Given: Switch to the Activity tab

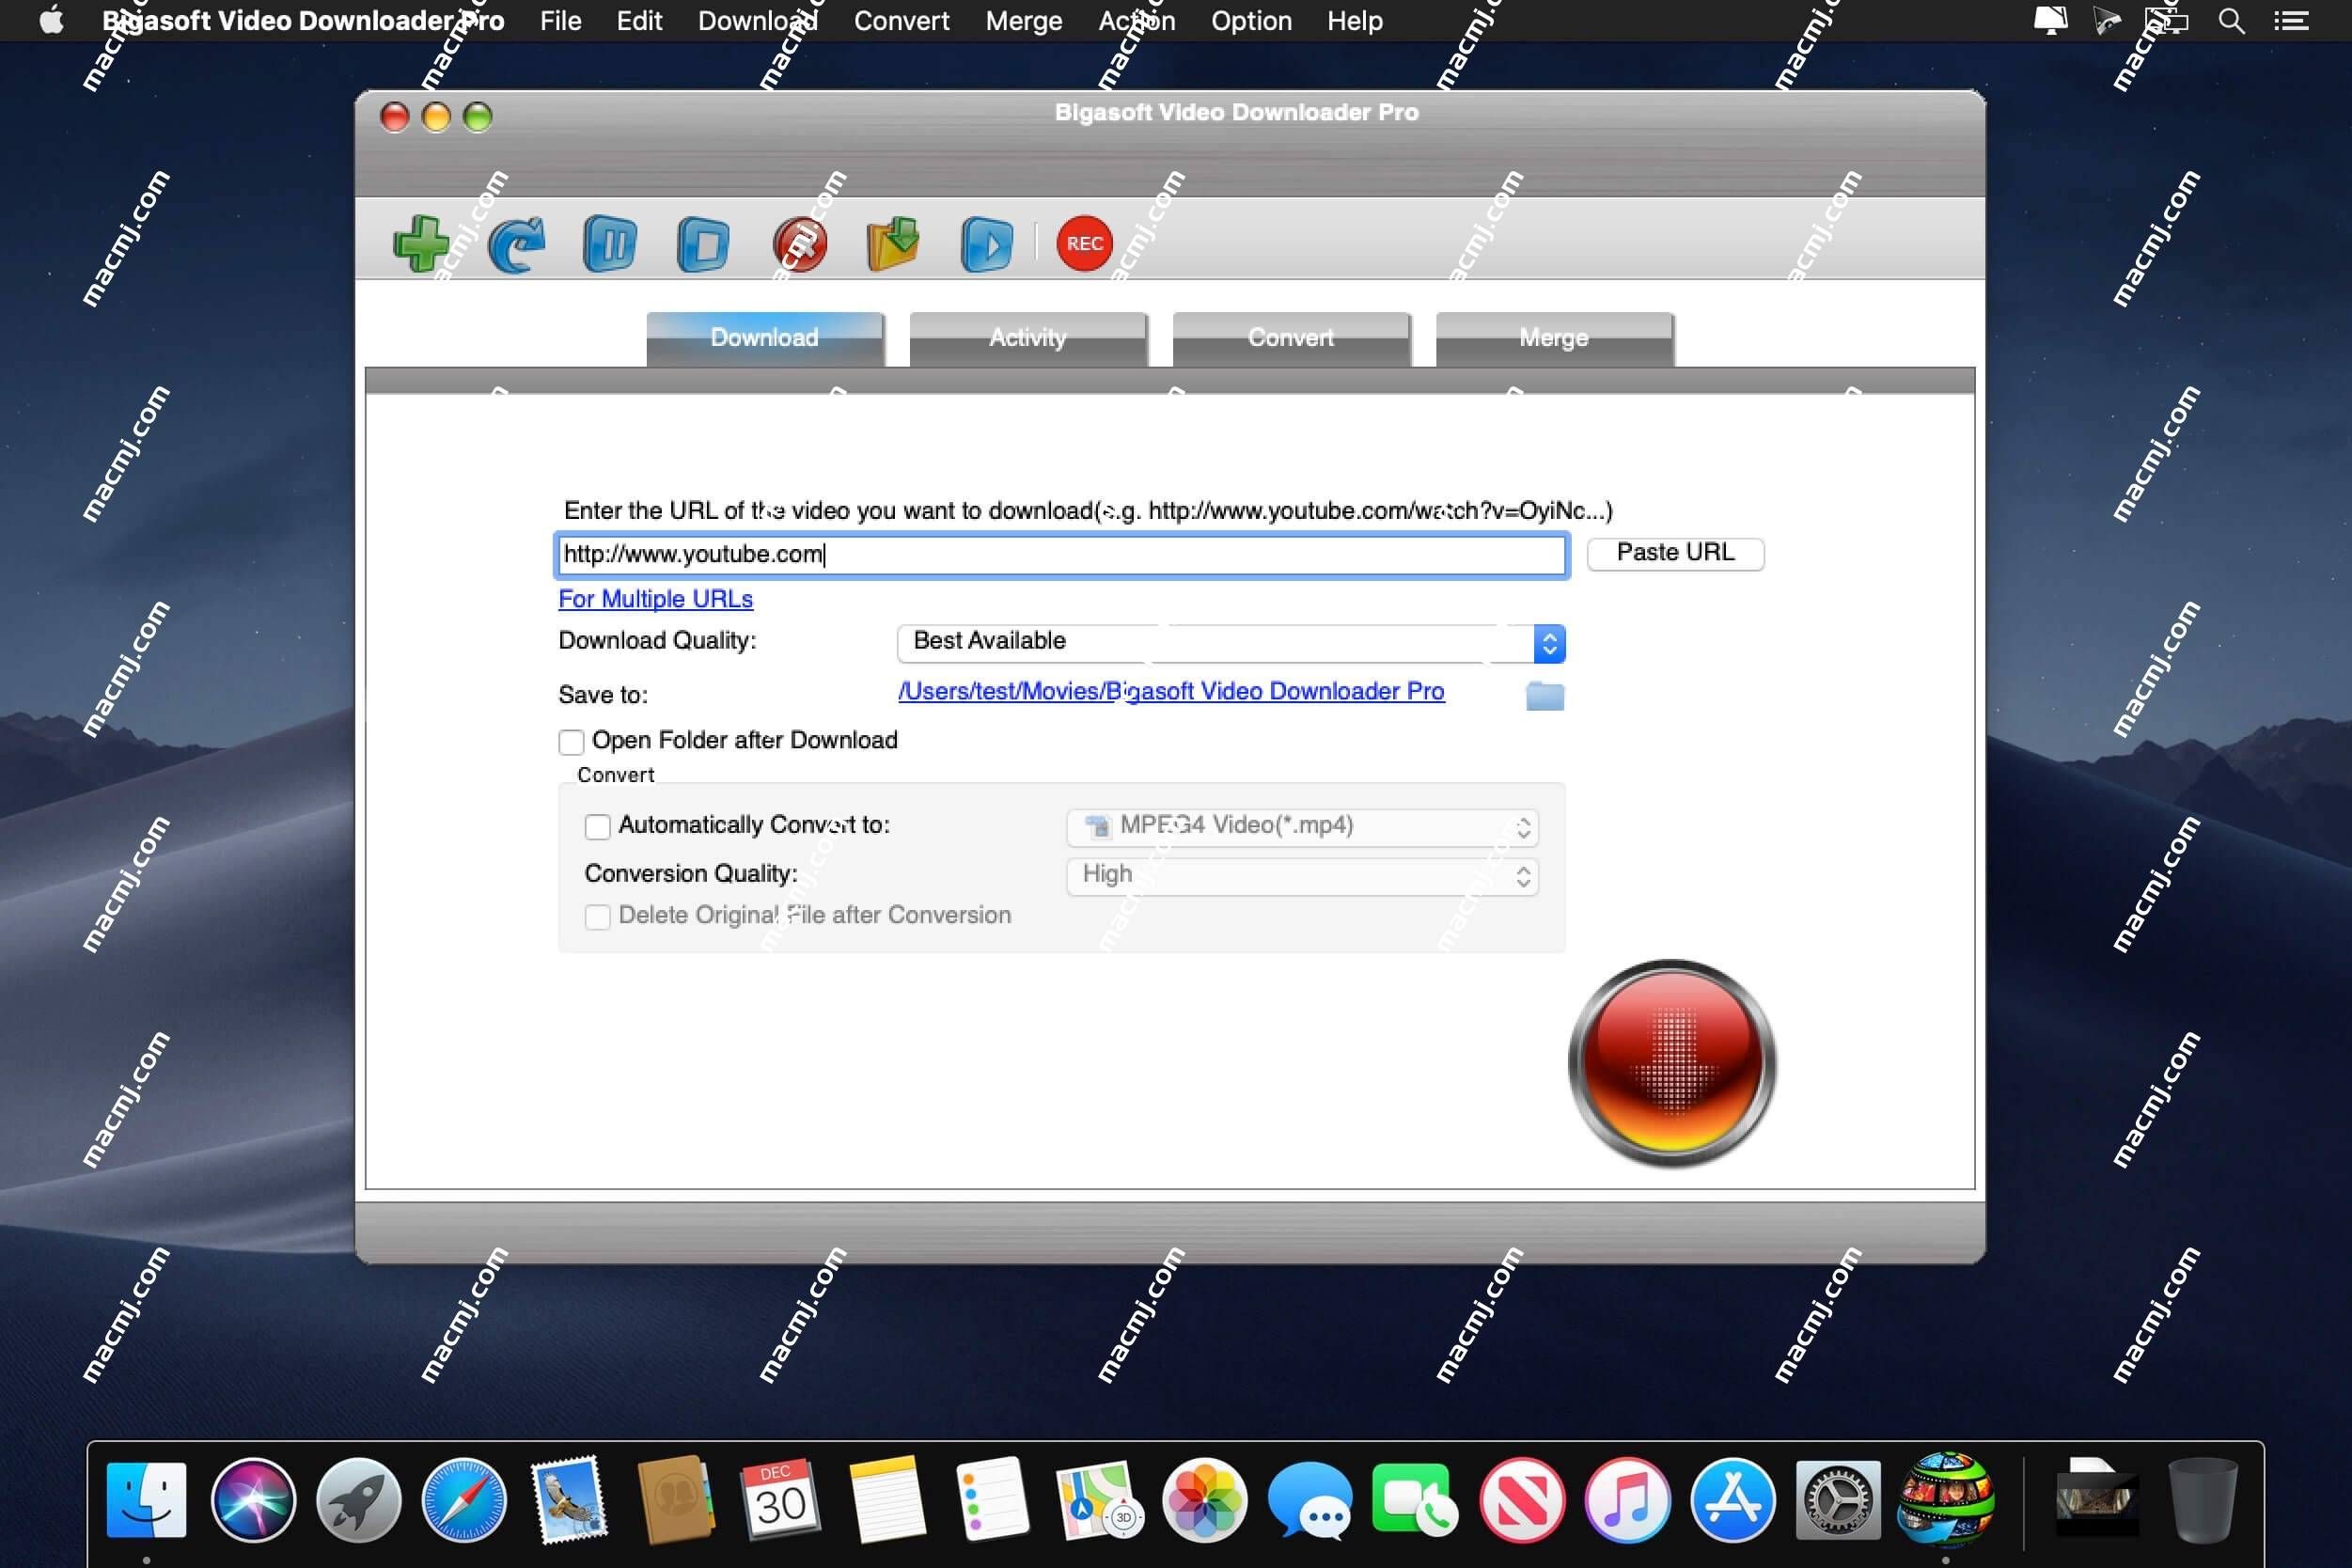Looking at the screenshot, I should pyautogui.click(x=1027, y=336).
